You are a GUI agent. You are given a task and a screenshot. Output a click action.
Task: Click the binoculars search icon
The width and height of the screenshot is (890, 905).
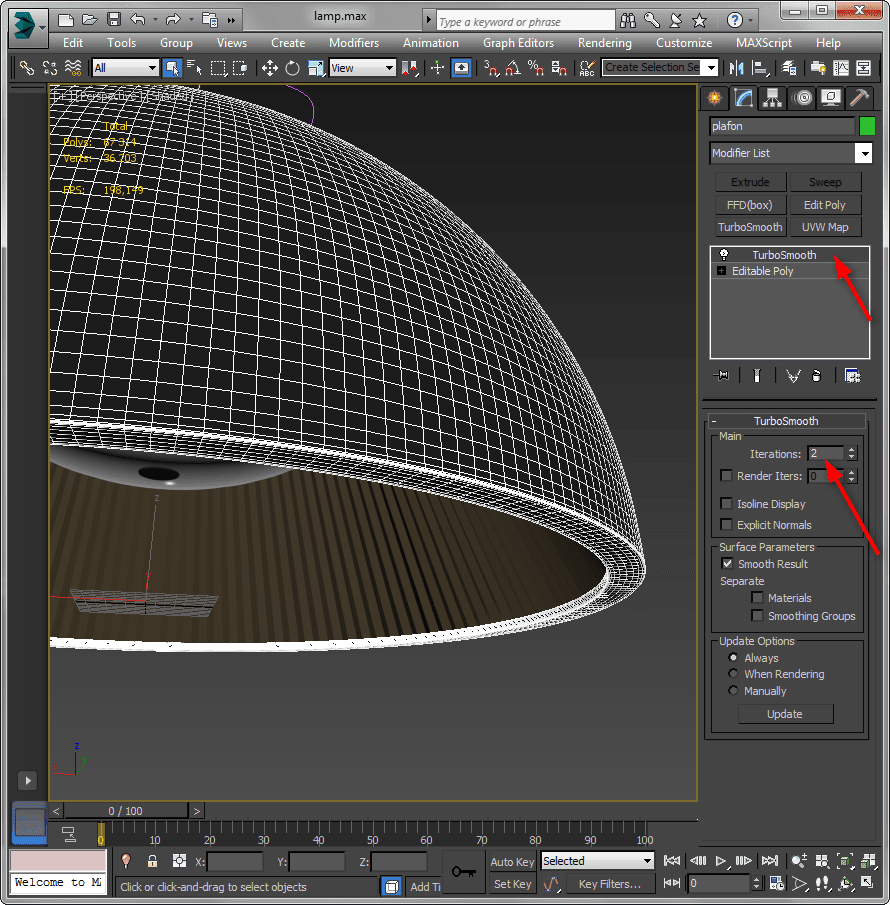coord(628,21)
